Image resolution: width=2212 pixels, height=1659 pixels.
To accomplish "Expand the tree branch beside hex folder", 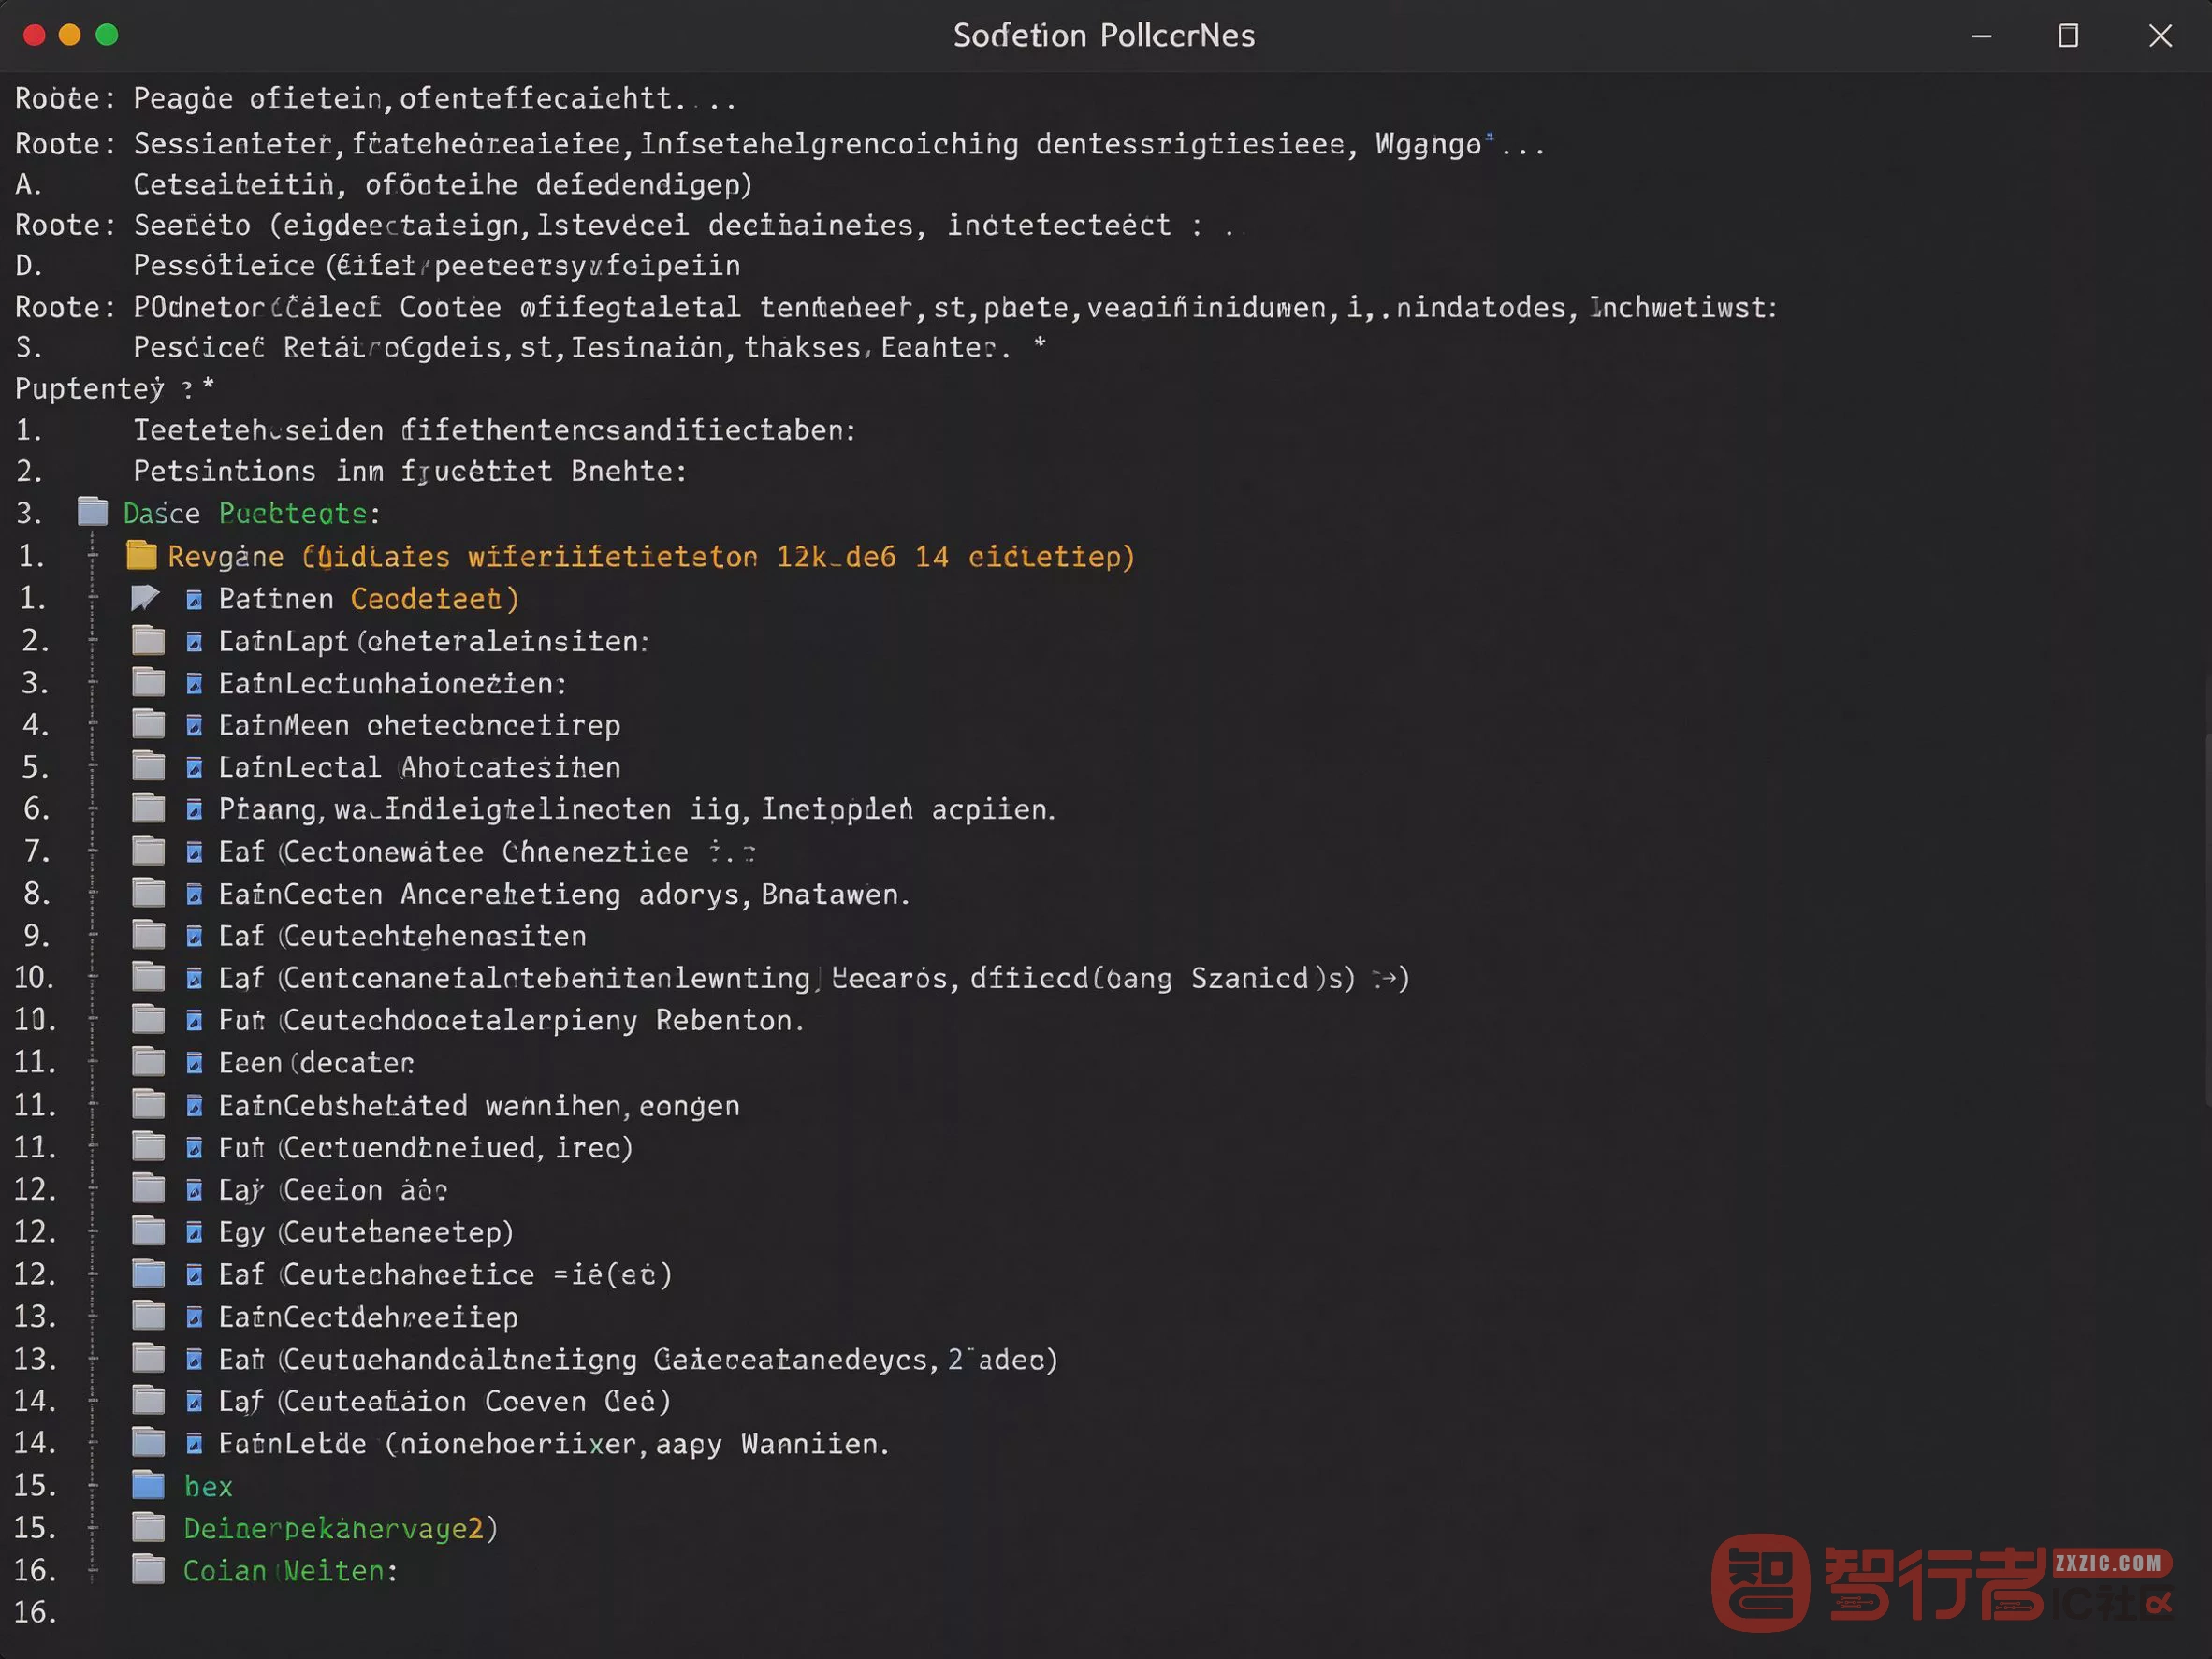I will click(x=93, y=1485).
